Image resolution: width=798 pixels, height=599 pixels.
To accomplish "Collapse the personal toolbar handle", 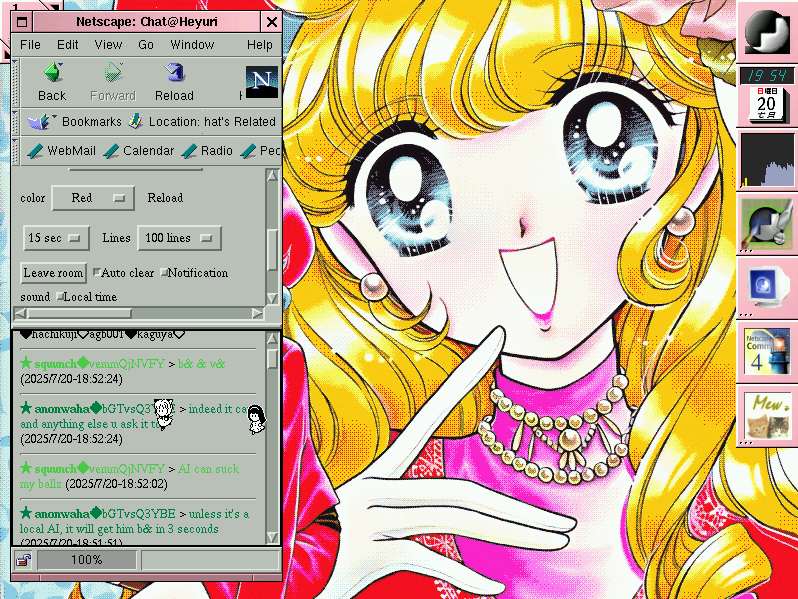I will [15, 151].
